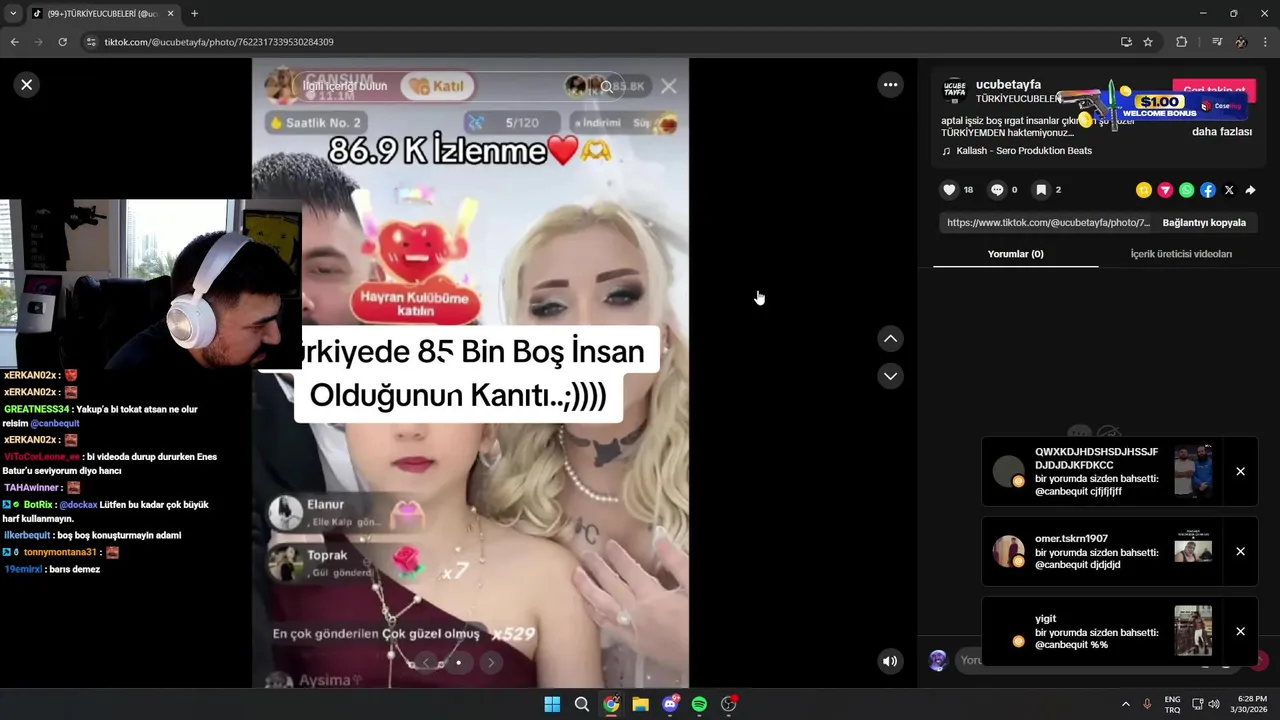Dismiss QWXKDJHDSHSDJHSSJF notification
1280x720 pixels.
(x=1240, y=472)
